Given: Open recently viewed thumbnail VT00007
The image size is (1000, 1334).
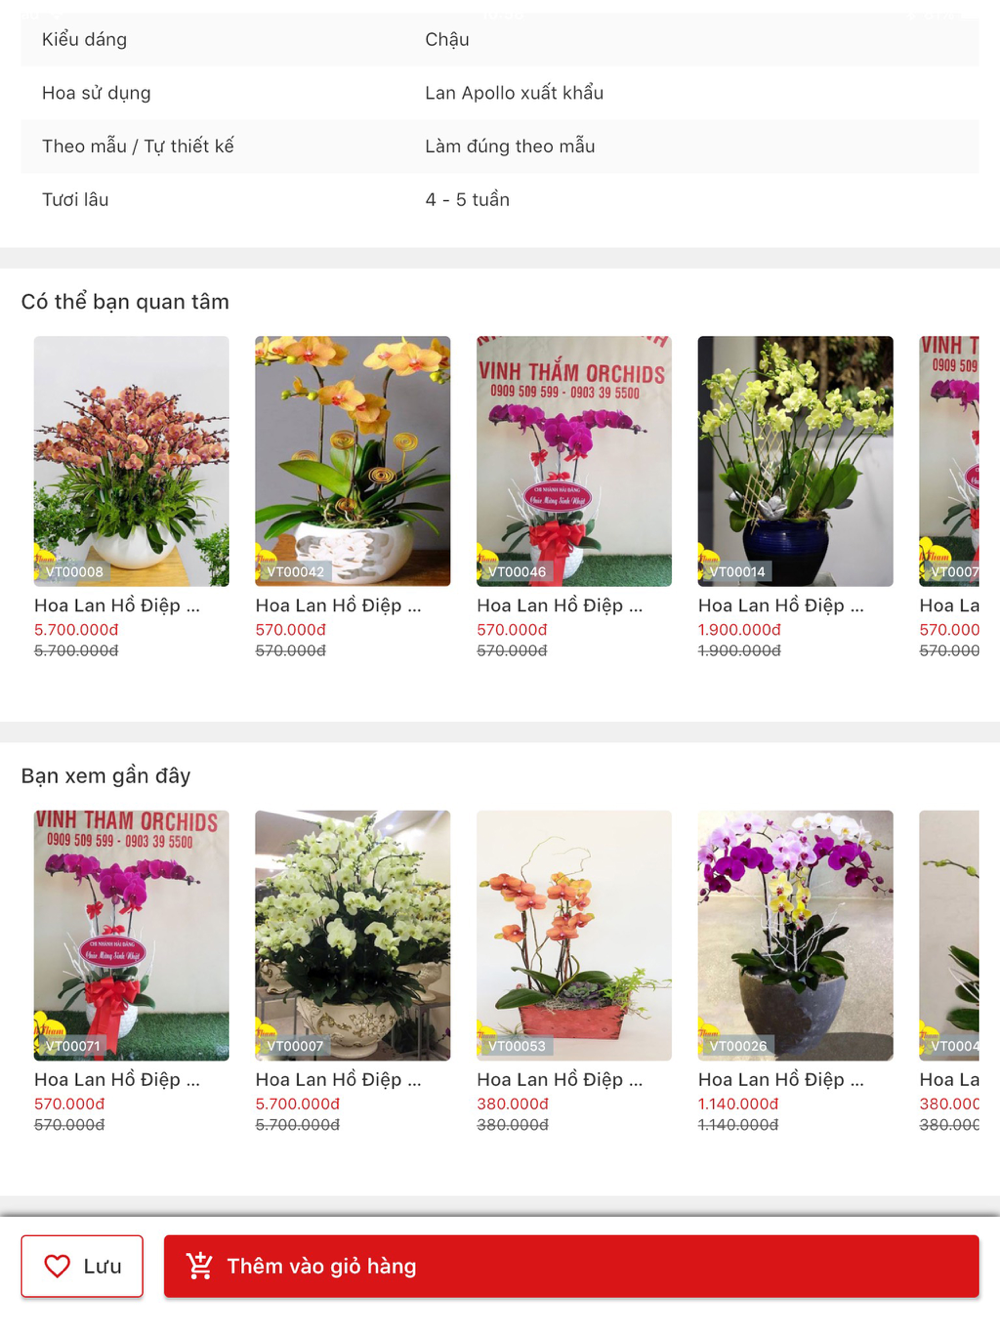Looking at the screenshot, I should (x=352, y=935).
